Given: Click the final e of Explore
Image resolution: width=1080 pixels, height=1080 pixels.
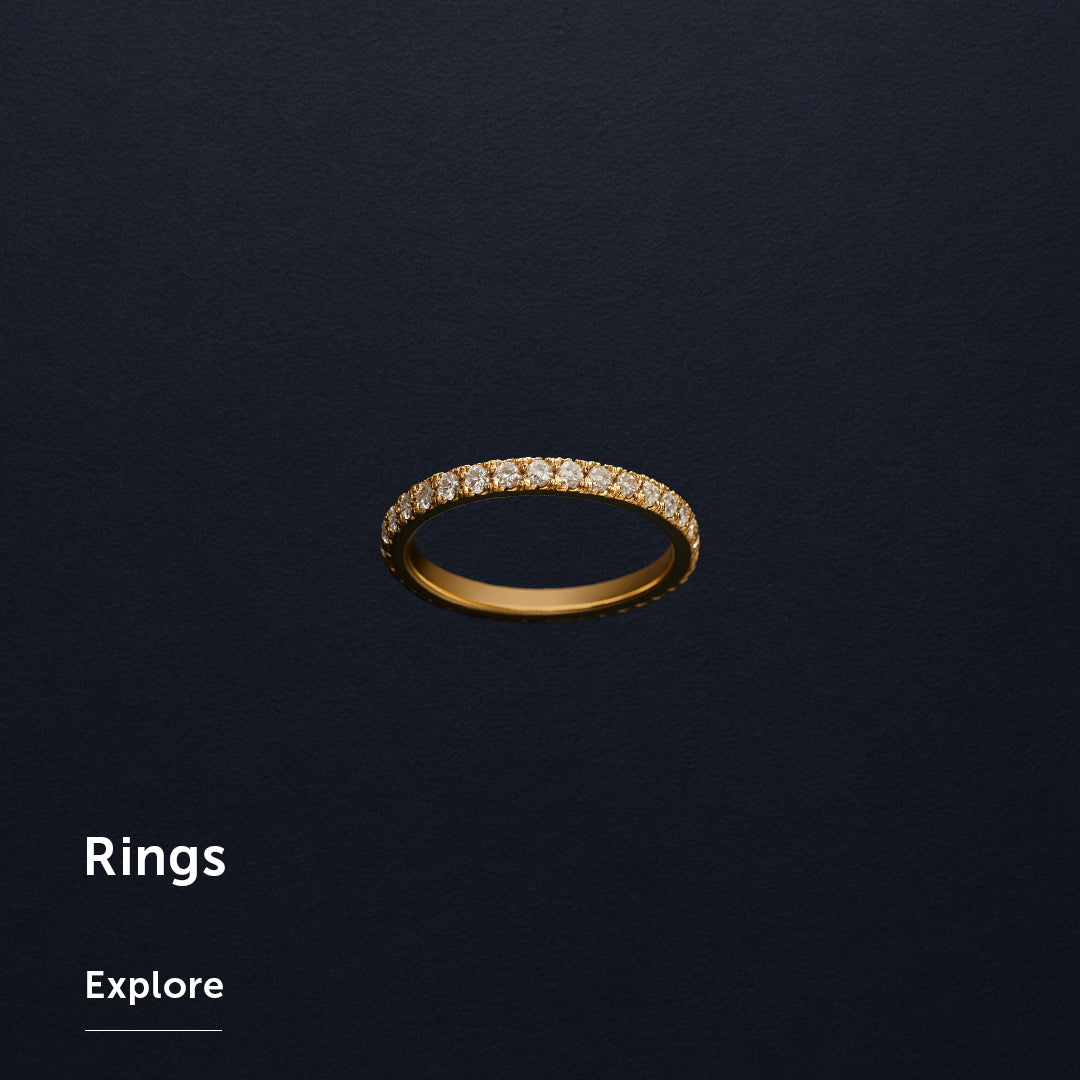Looking at the screenshot, I should pos(214,988).
